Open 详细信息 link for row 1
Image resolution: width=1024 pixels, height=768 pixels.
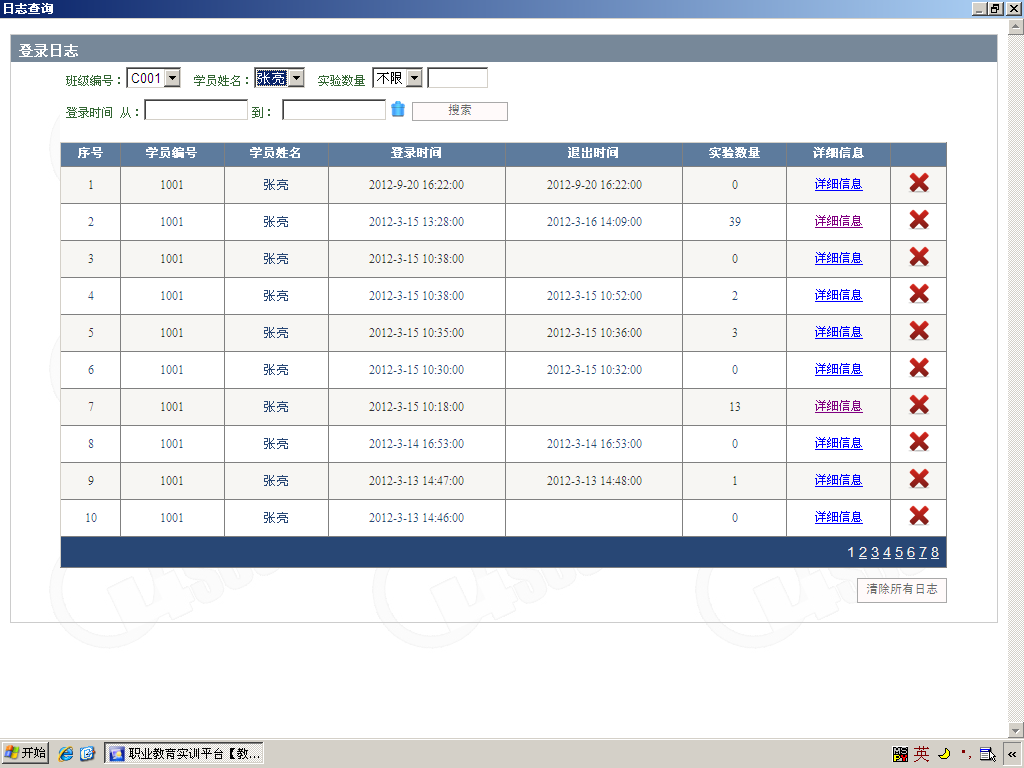coord(839,184)
